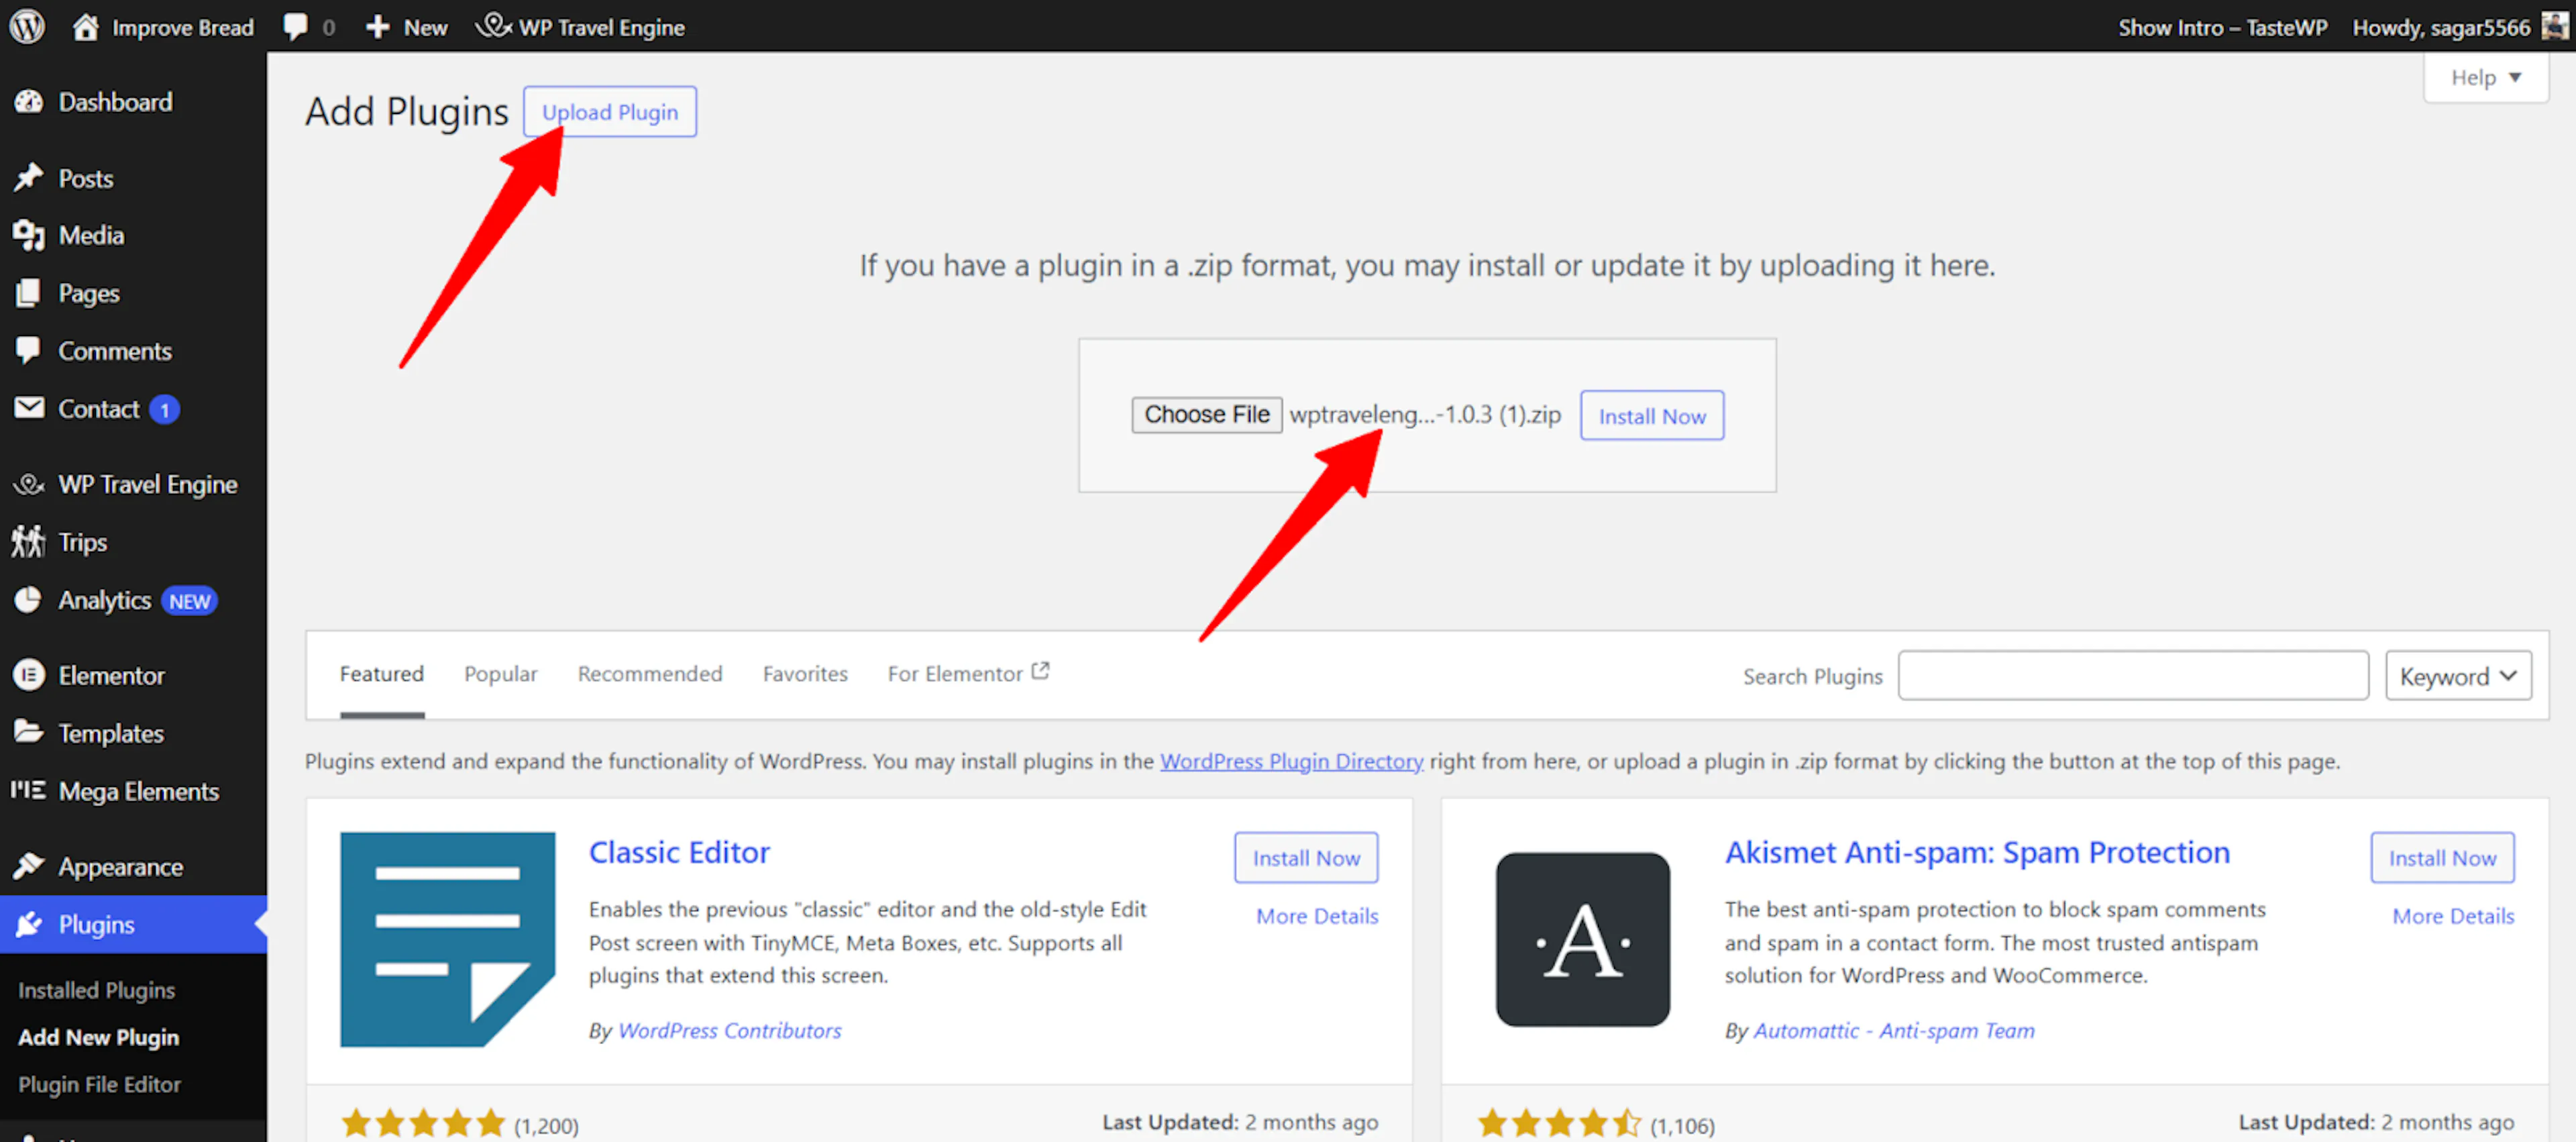Open the New content menu in admin bar
The height and width of the screenshot is (1142, 2576).
pyautogui.click(x=406, y=27)
